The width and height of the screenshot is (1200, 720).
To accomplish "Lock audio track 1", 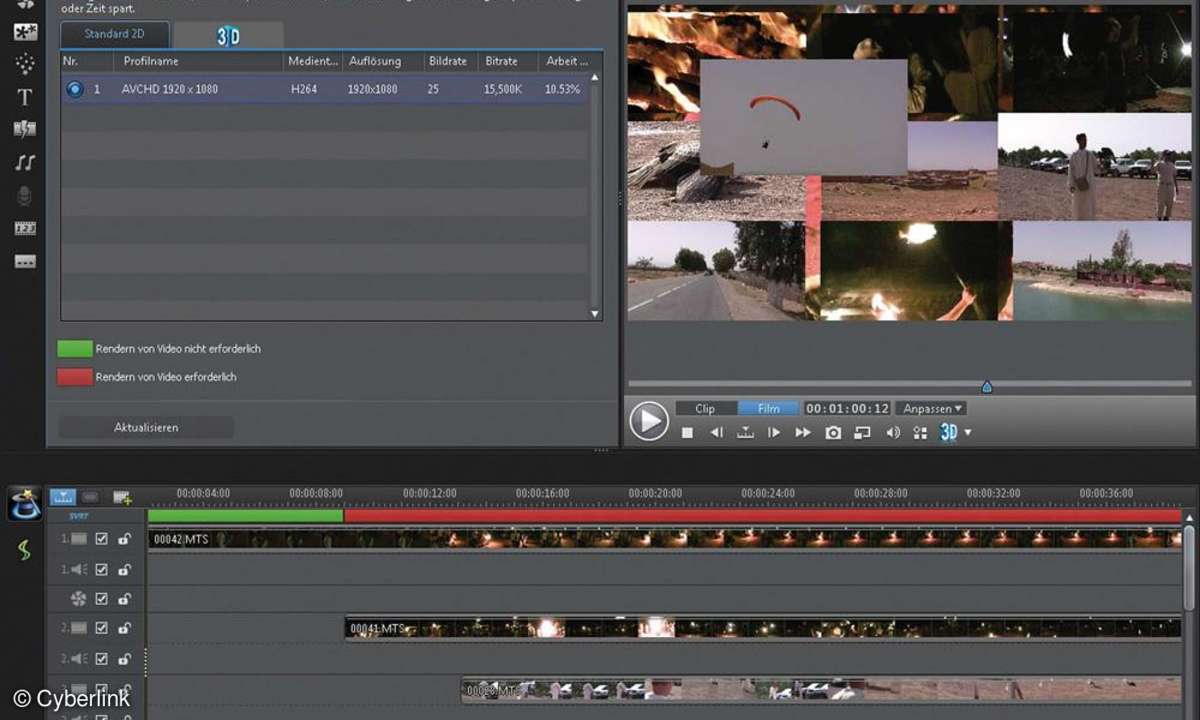I will pyautogui.click(x=124, y=569).
